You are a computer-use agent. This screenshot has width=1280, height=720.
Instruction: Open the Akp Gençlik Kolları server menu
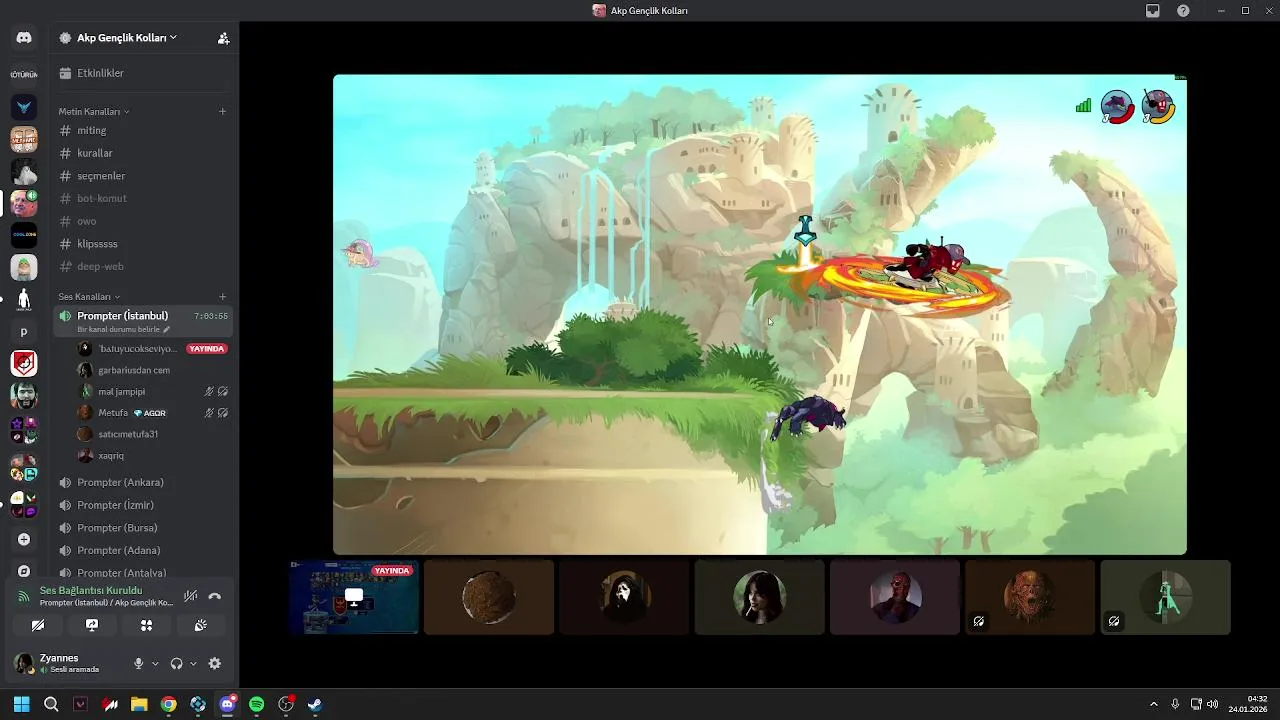click(x=127, y=38)
